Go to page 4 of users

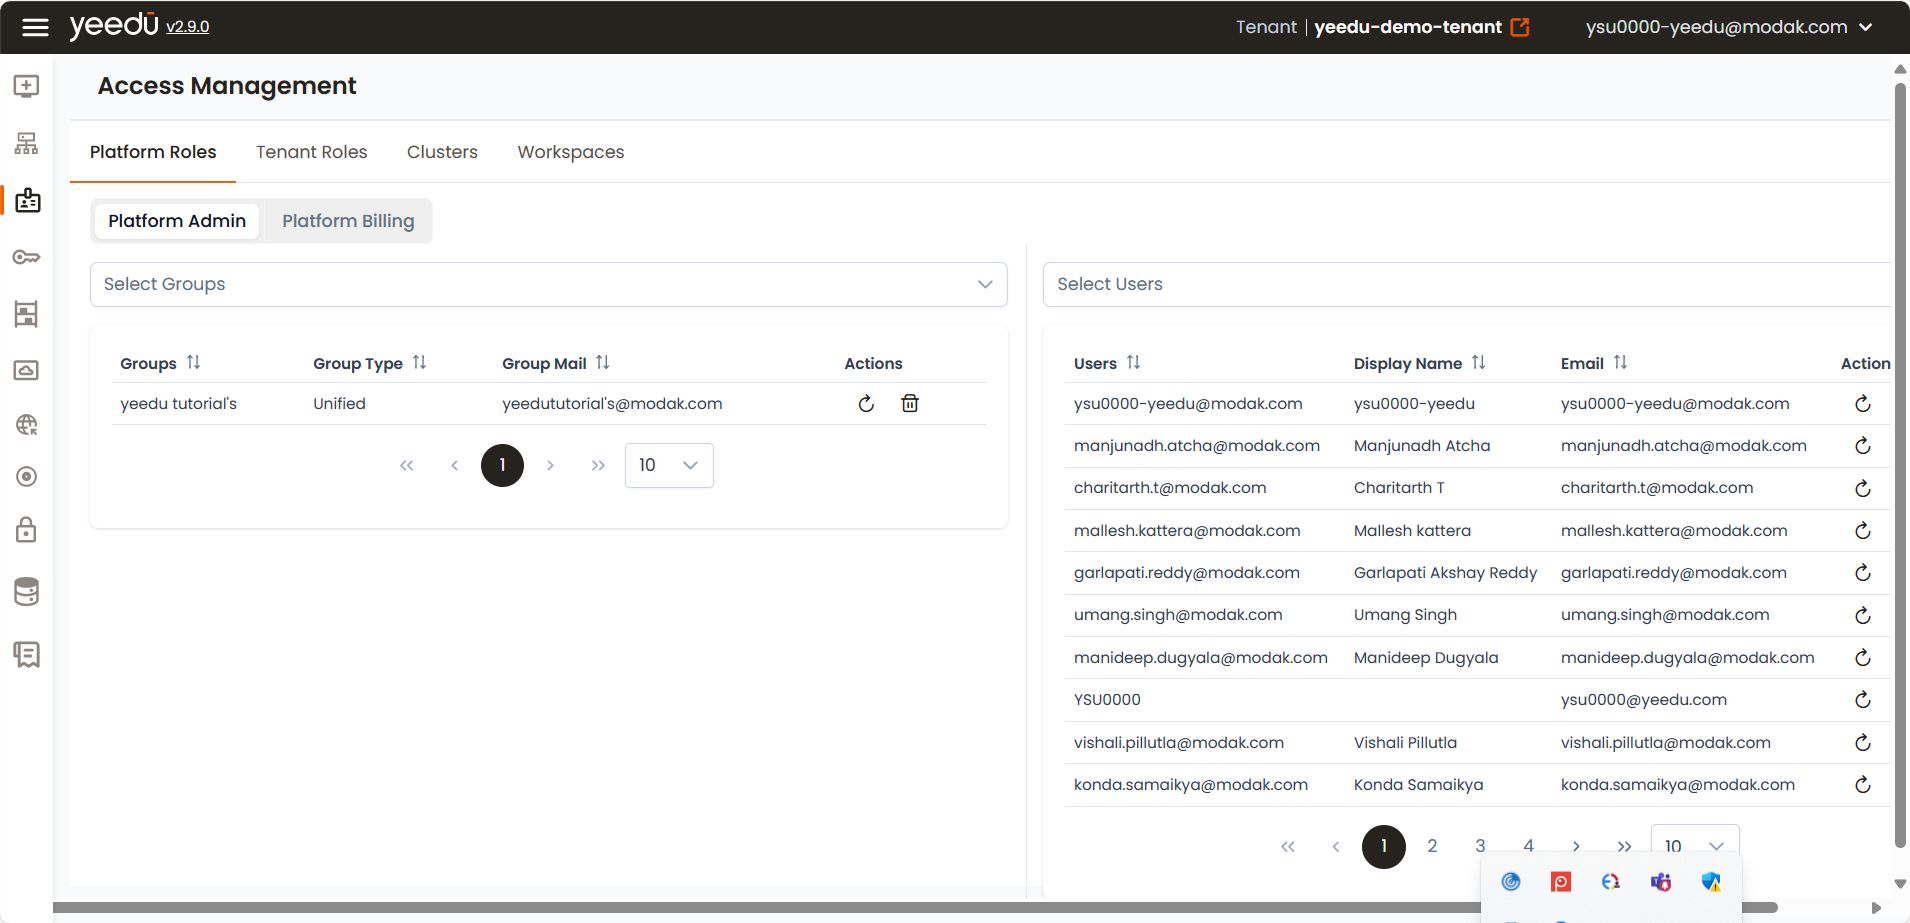coord(1528,846)
